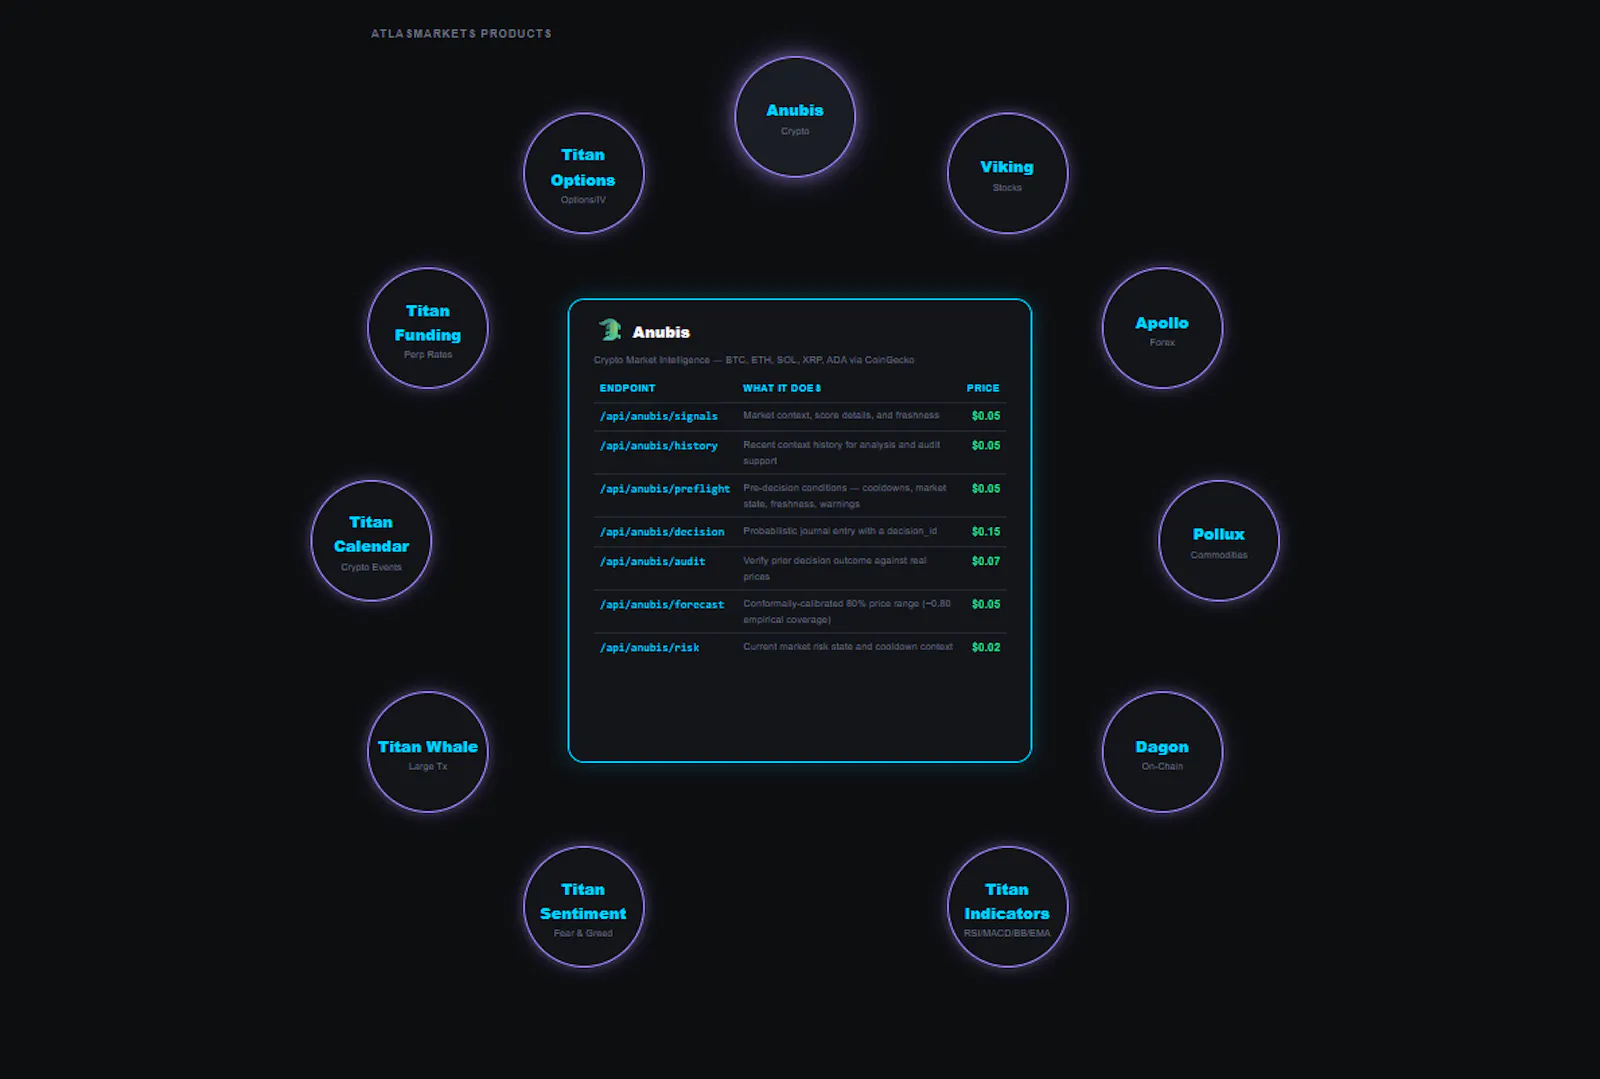Click the $0.05 price in history row

tap(986, 445)
